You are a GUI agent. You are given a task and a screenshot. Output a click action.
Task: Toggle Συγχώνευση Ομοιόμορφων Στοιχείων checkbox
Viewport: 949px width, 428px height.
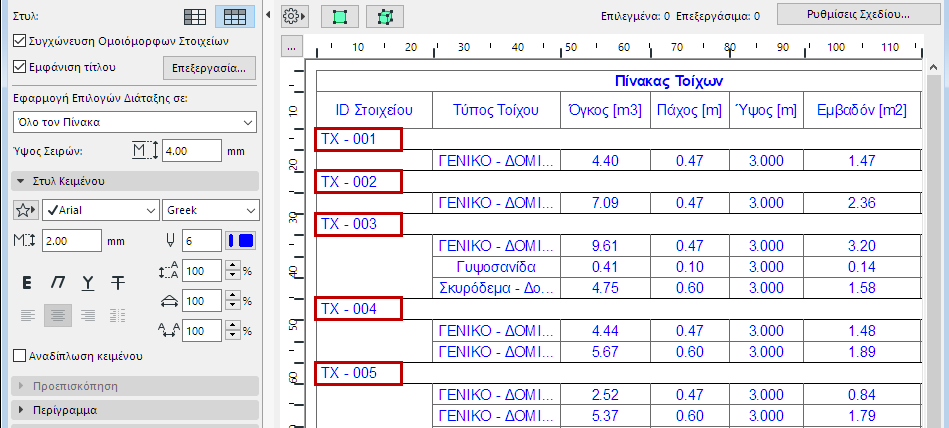[19, 41]
